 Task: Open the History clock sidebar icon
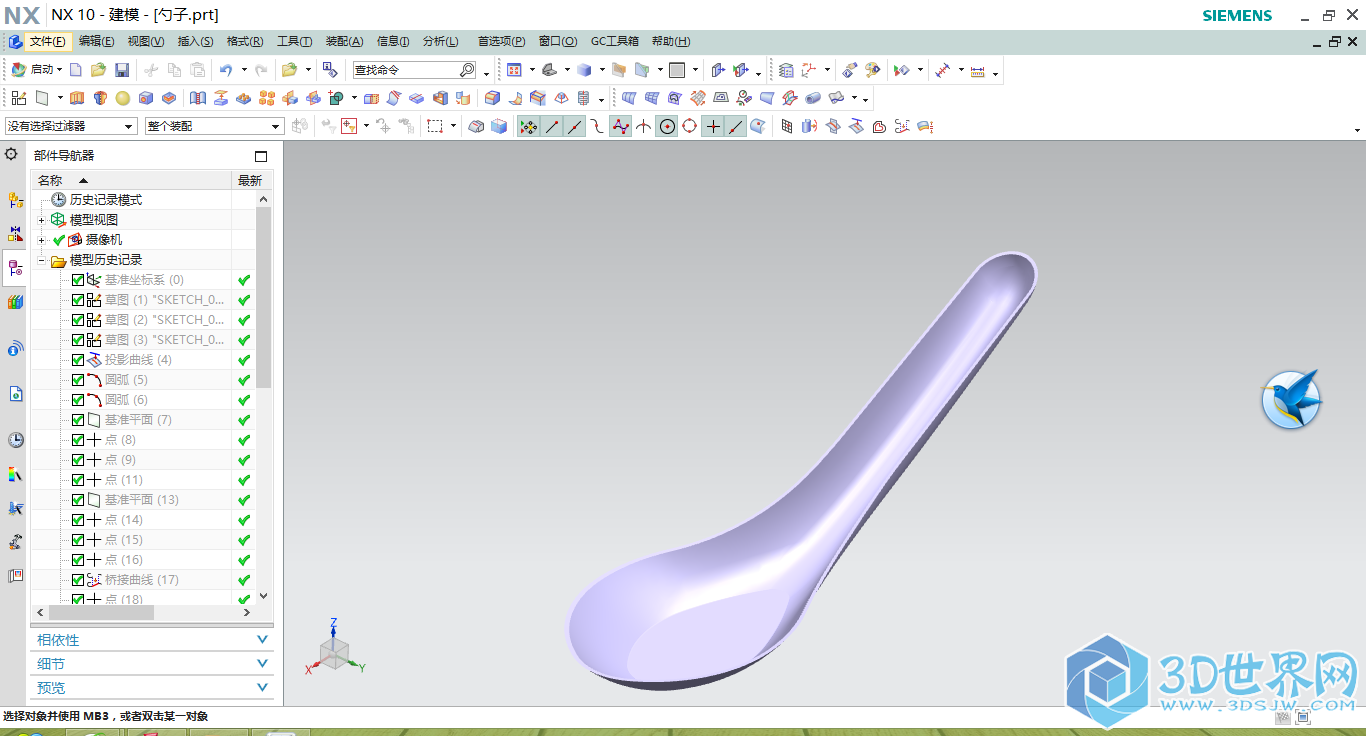(x=14, y=440)
